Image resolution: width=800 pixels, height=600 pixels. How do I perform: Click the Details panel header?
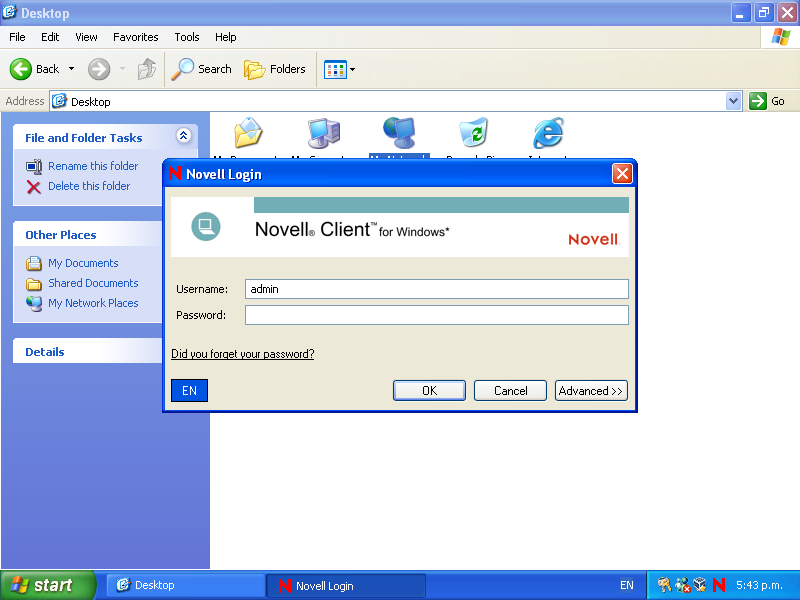[x=87, y=352]
